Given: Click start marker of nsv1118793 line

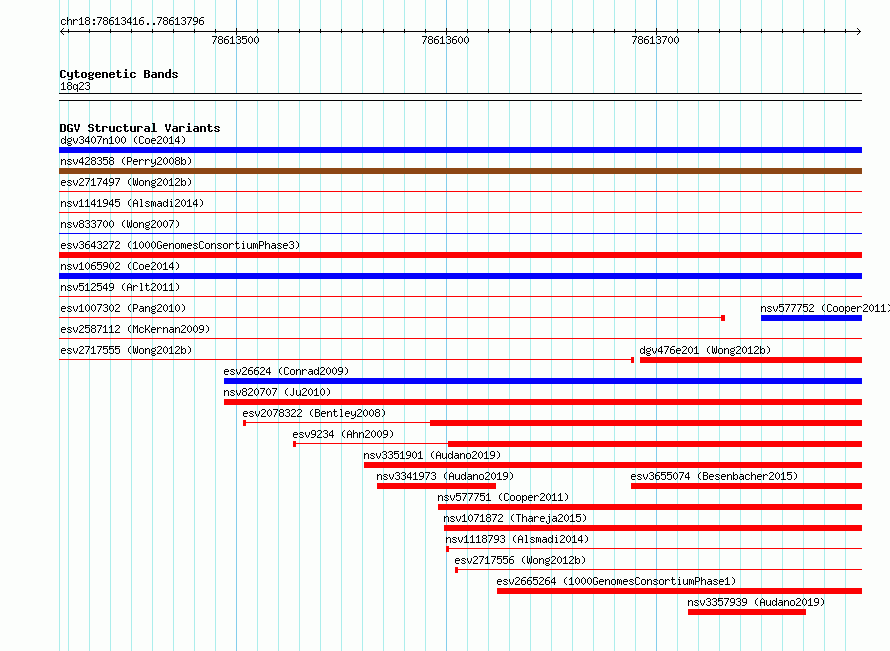Looking at the screenshot, I should 447,549.
